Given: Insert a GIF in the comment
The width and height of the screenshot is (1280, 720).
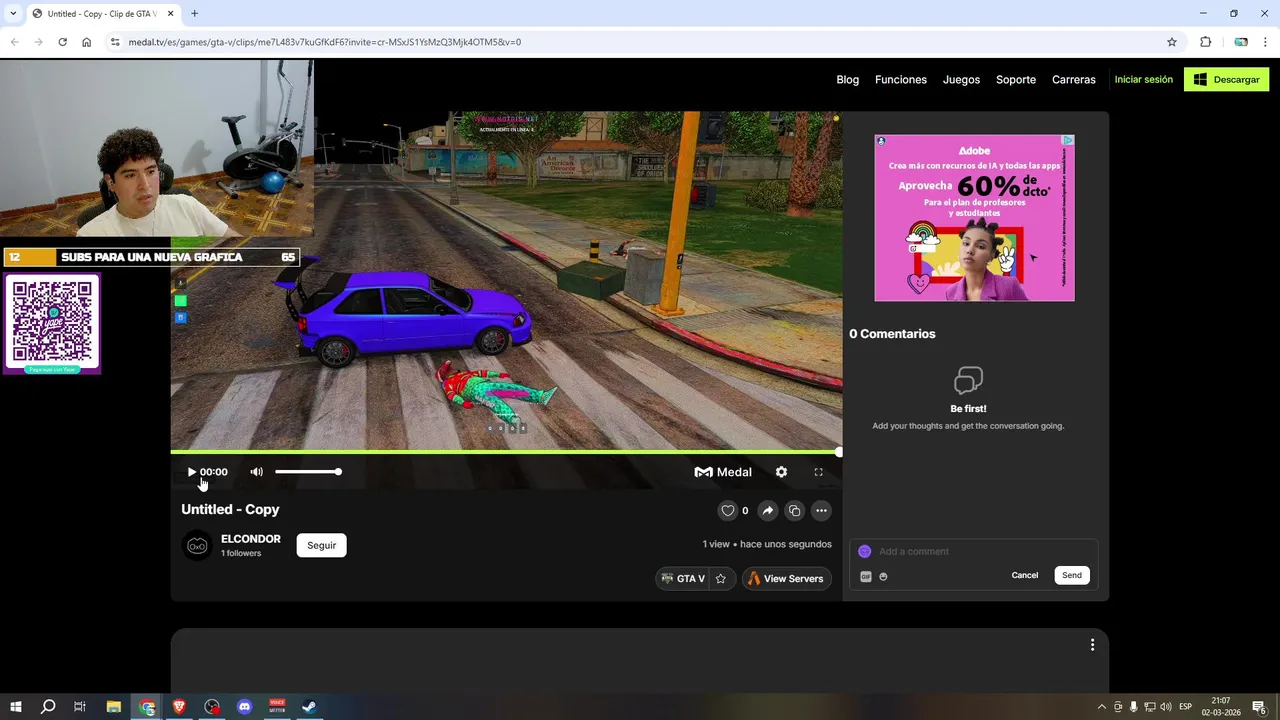Looking at the screenshot, I should [x=866, y=577].
